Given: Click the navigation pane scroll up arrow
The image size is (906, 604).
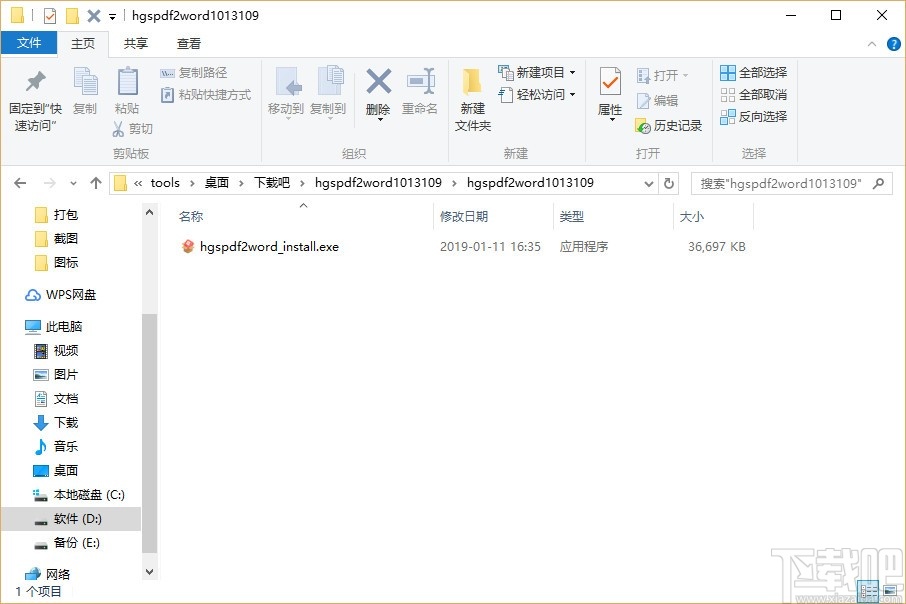Looking at the screenshot, I should tap(150, 212).
